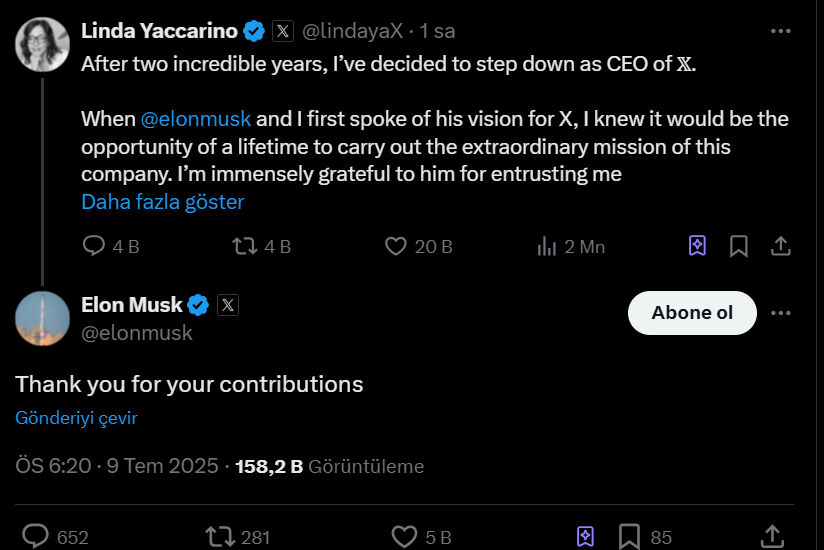Translate post via Gönderiyi çevir
Screen dimensions: 824x550
(x=76, y=418)
